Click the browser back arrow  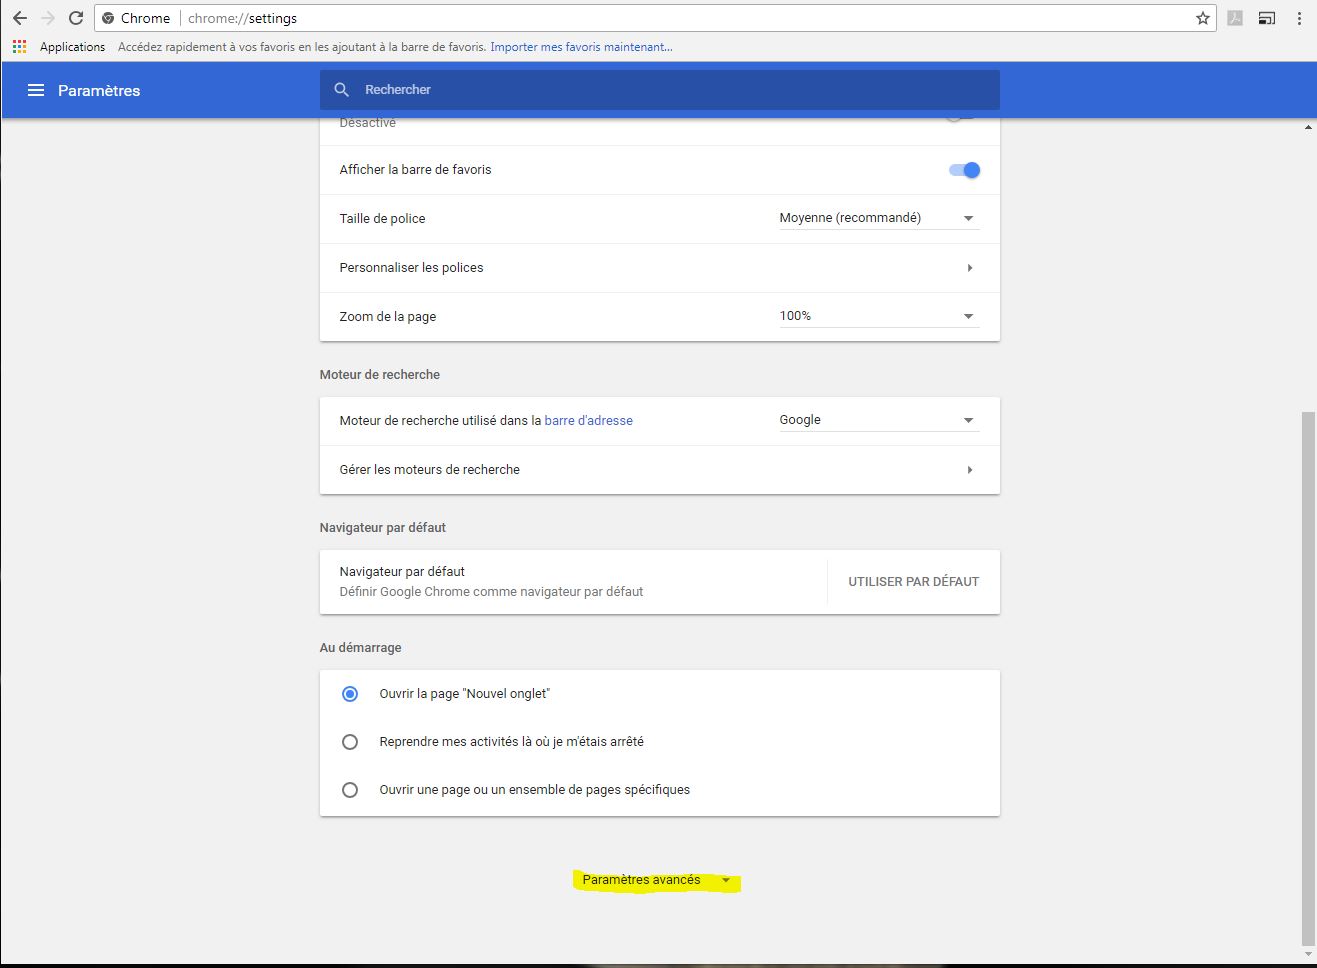tap(20, 18)
